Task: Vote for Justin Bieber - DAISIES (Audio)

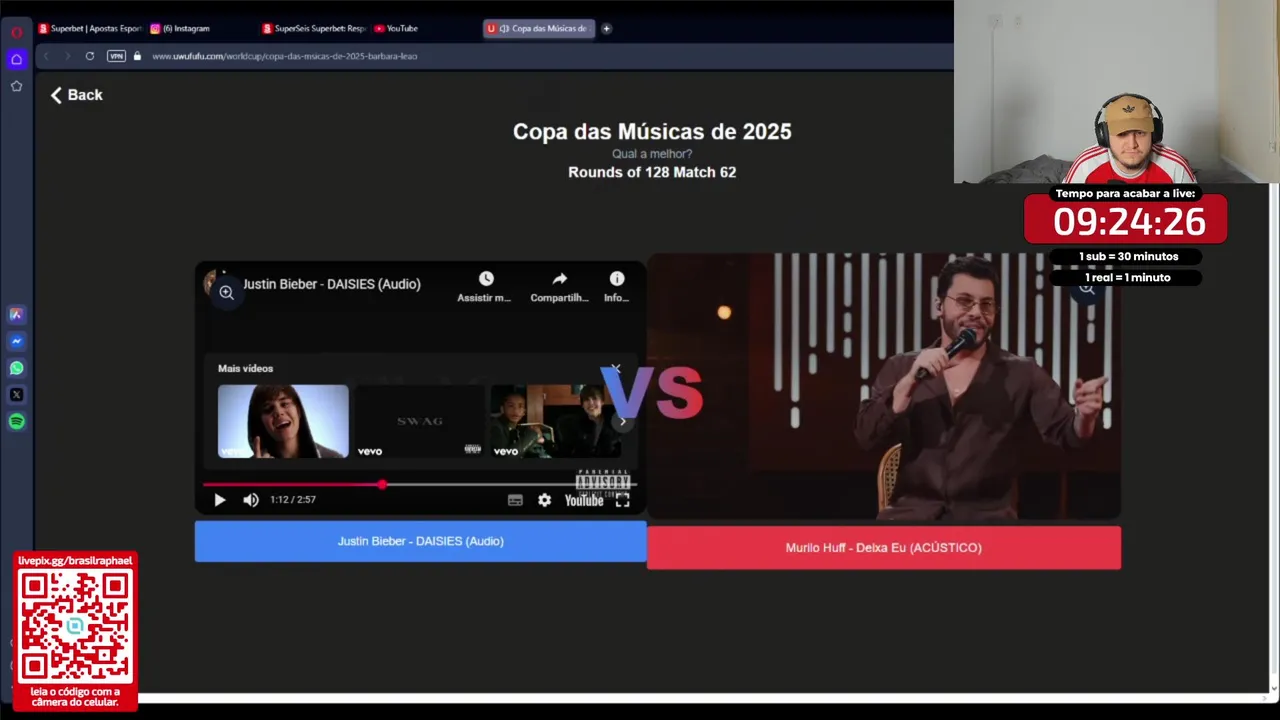Action: pos(420,541)
